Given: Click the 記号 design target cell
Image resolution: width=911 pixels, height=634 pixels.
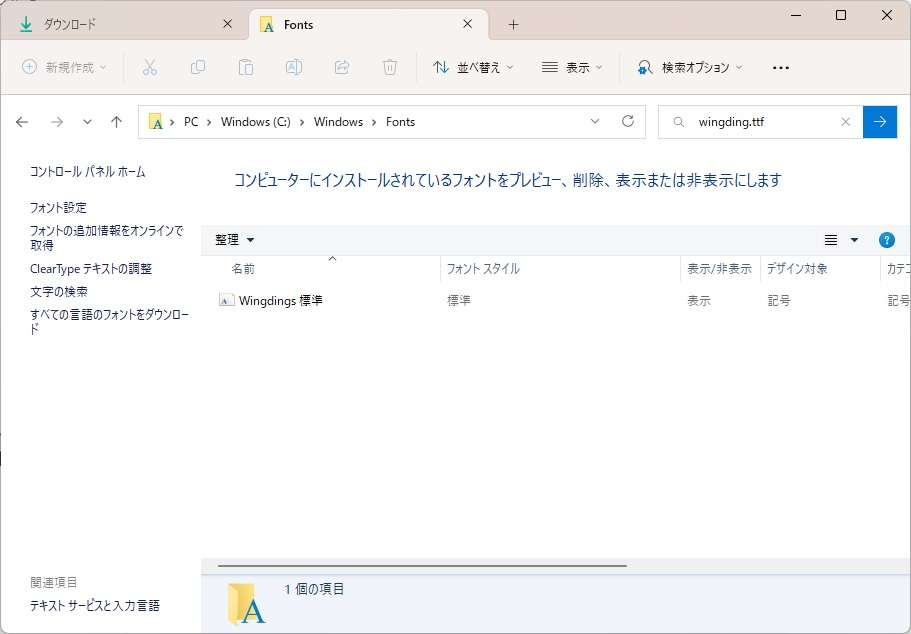Looking at the screenshot, I should pyautogui.click(x=779, y=300).
